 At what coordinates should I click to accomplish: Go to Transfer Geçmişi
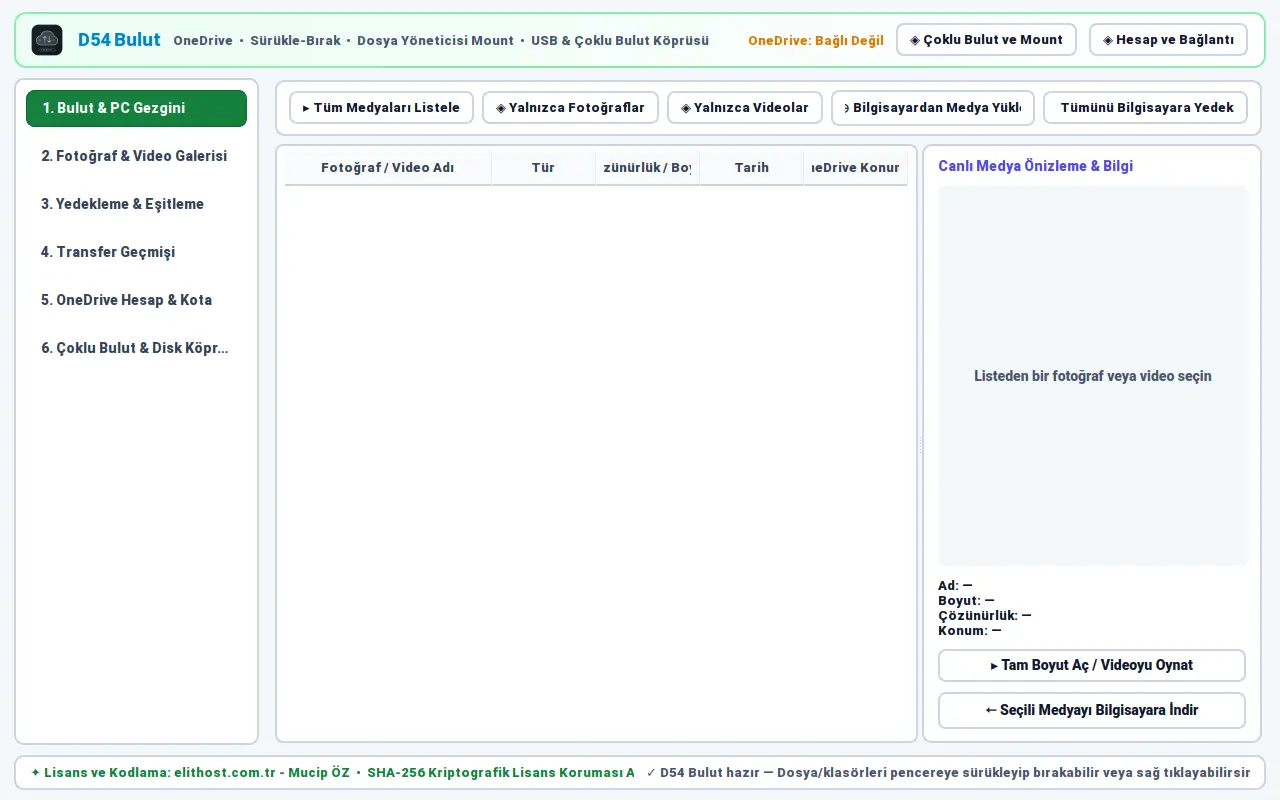[136, 252]
